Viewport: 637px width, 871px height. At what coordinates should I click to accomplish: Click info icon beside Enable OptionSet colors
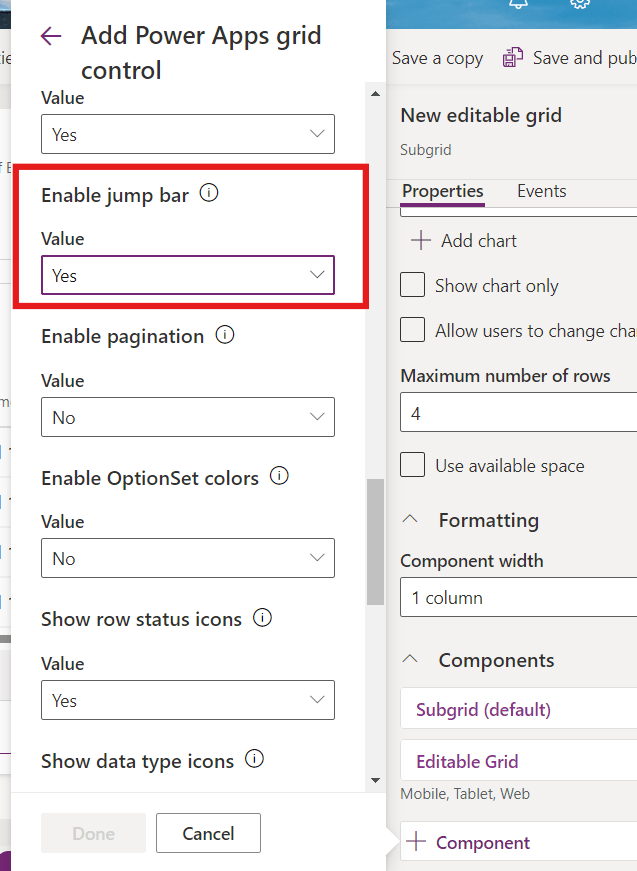[280, 476]
